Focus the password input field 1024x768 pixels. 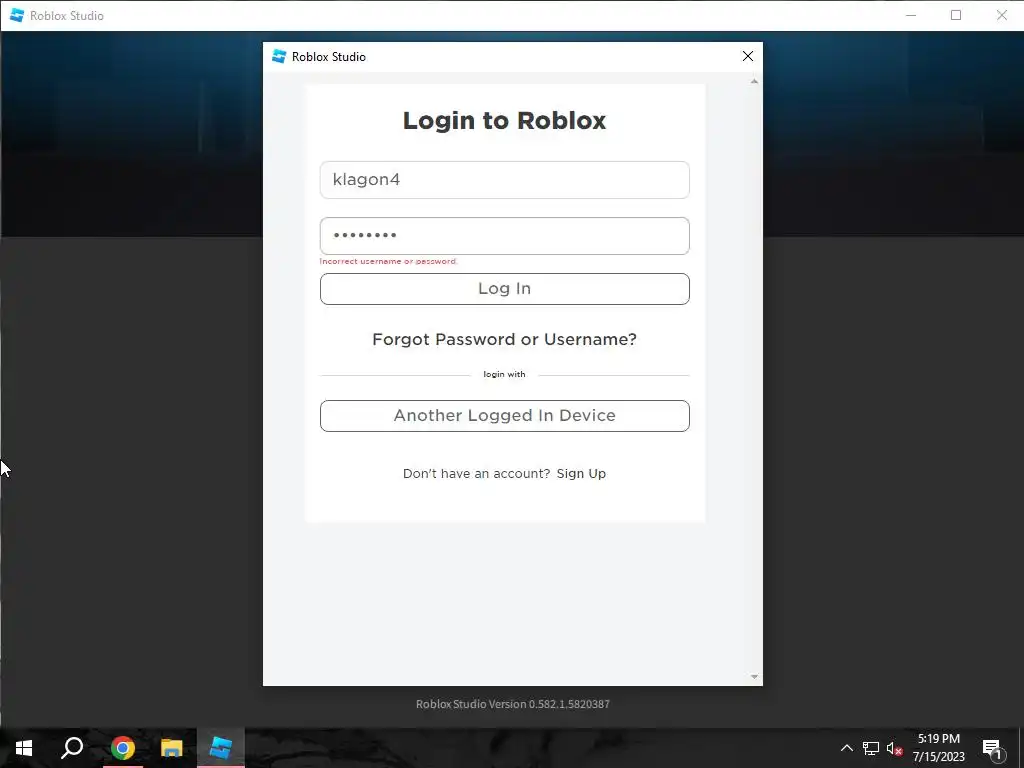pos(504,236)
